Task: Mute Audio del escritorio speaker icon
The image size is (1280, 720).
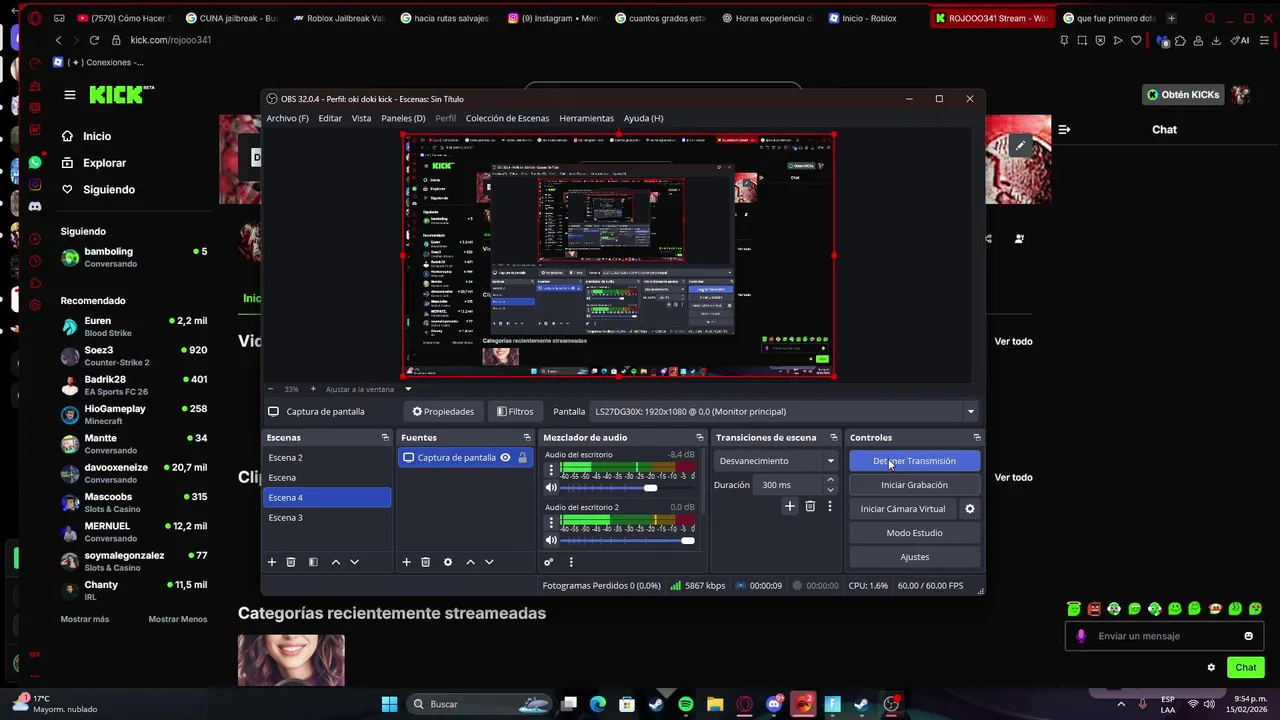Action: coord(551,488)
